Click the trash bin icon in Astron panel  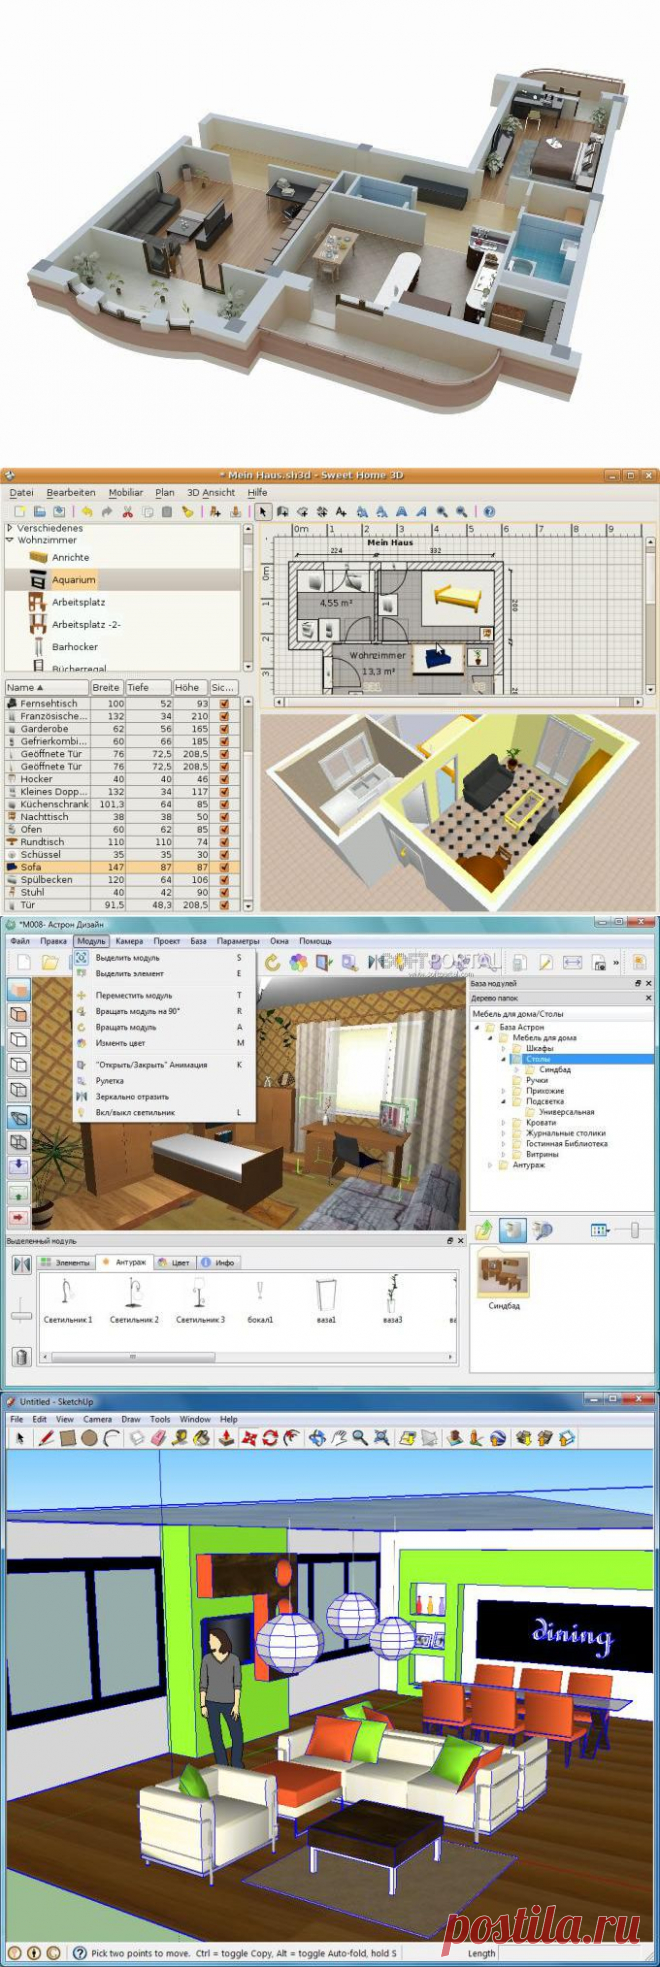coord(21,1357)
